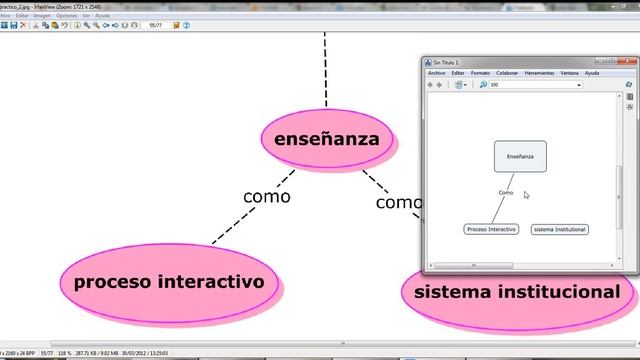Open the Ventana menu in CmapTools

click(x=569, y=73)
